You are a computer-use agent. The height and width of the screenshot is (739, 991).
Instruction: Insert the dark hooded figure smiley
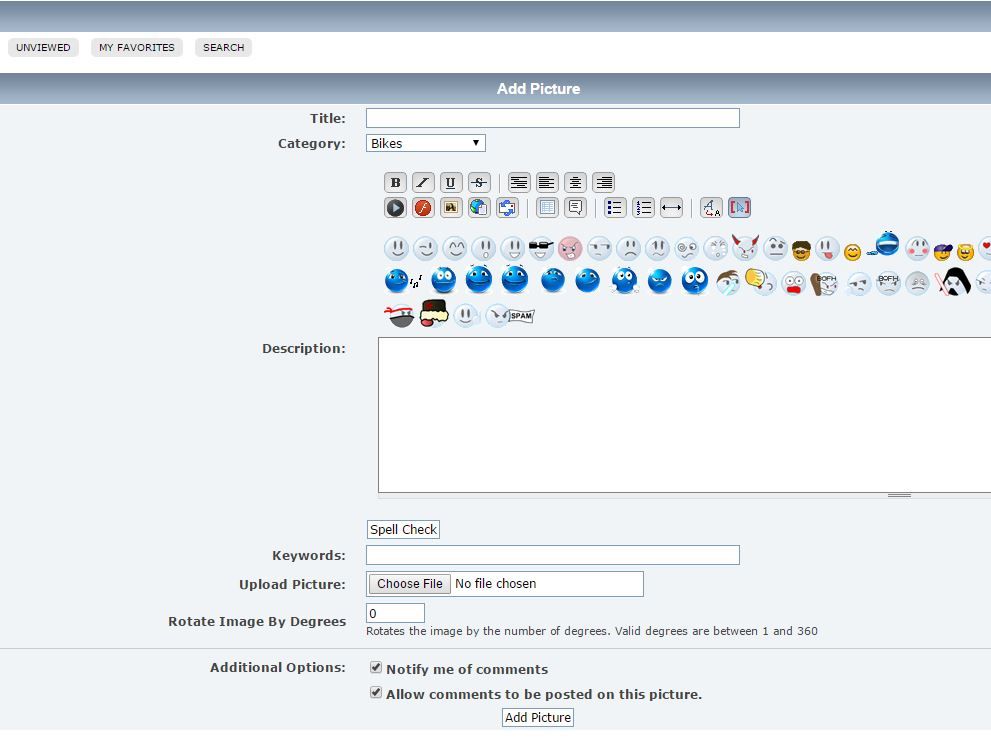pos(953,281)
